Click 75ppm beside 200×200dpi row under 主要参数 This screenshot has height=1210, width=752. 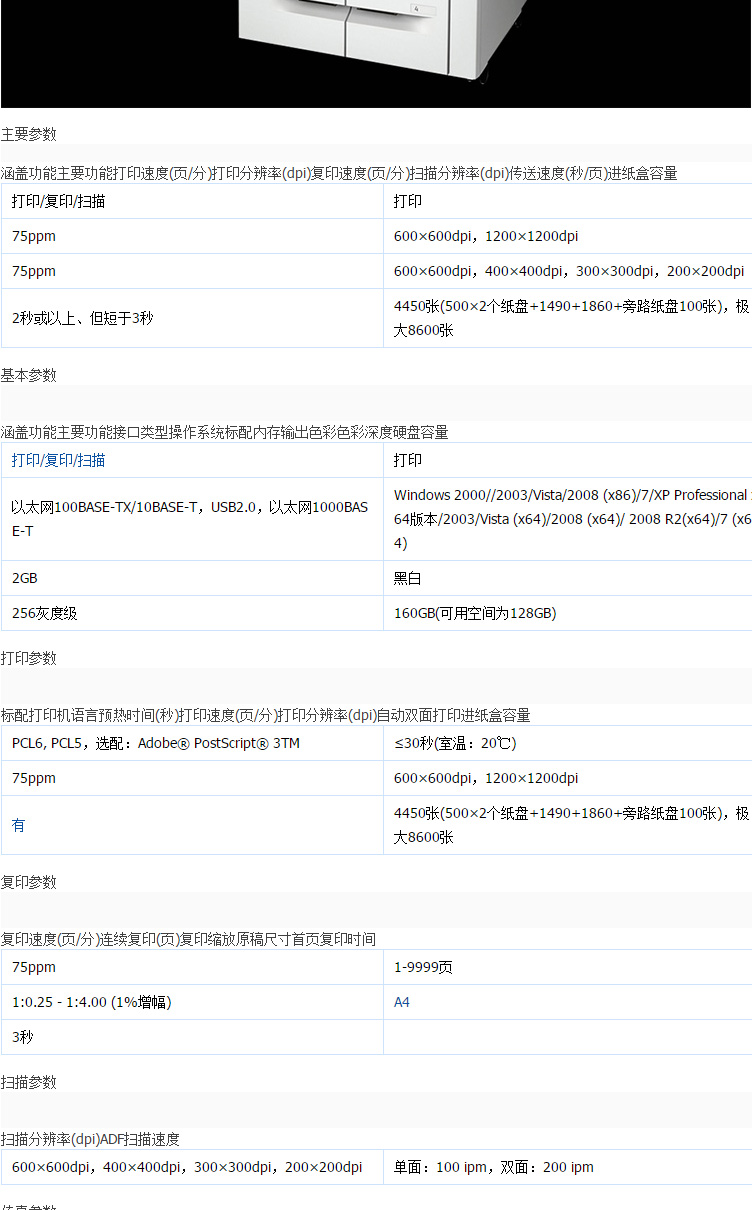click(192, 271)
